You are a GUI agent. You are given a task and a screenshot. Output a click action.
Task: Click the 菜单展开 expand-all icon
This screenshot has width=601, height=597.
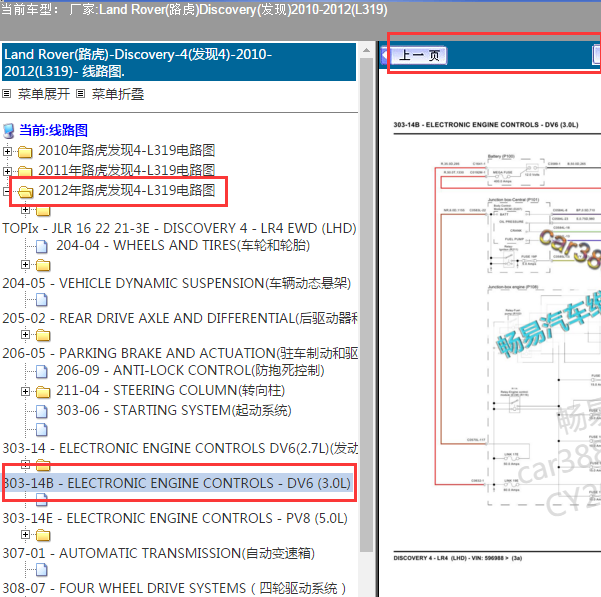point(7,93)
